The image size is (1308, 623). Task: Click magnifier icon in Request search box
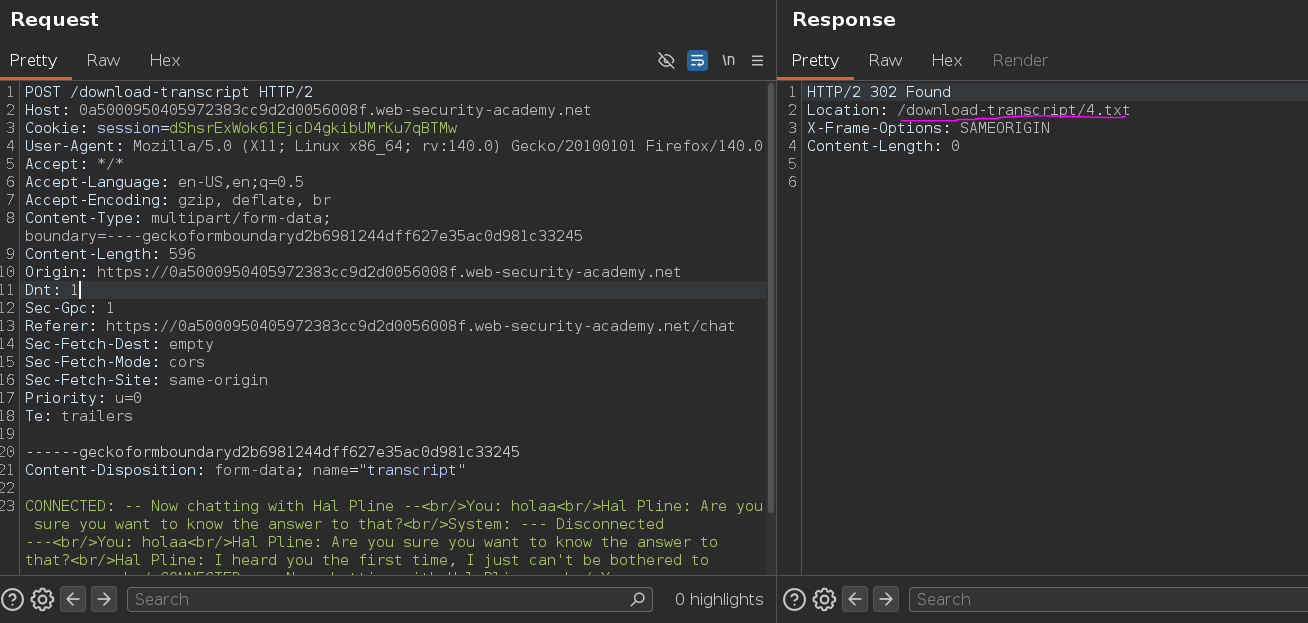click(x=638, y=599)
